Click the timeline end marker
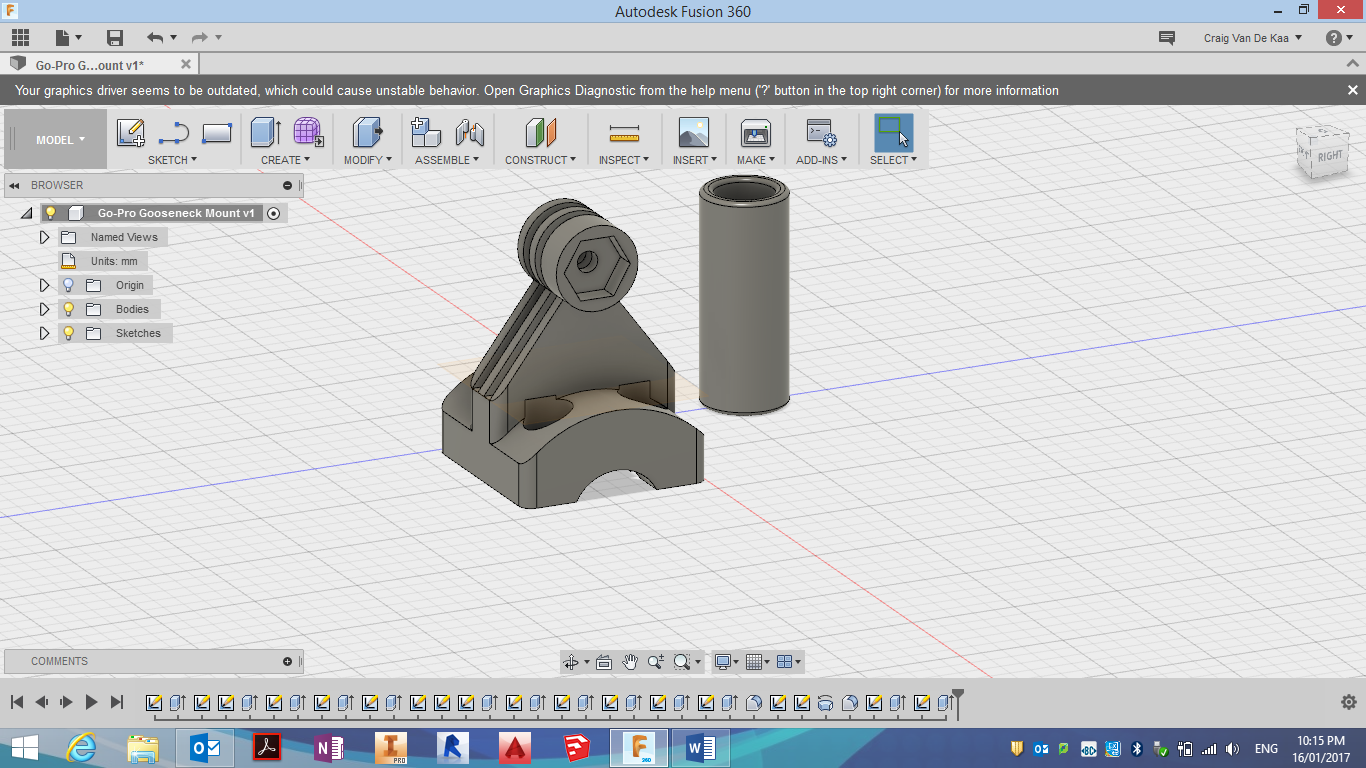 (958, 703)
